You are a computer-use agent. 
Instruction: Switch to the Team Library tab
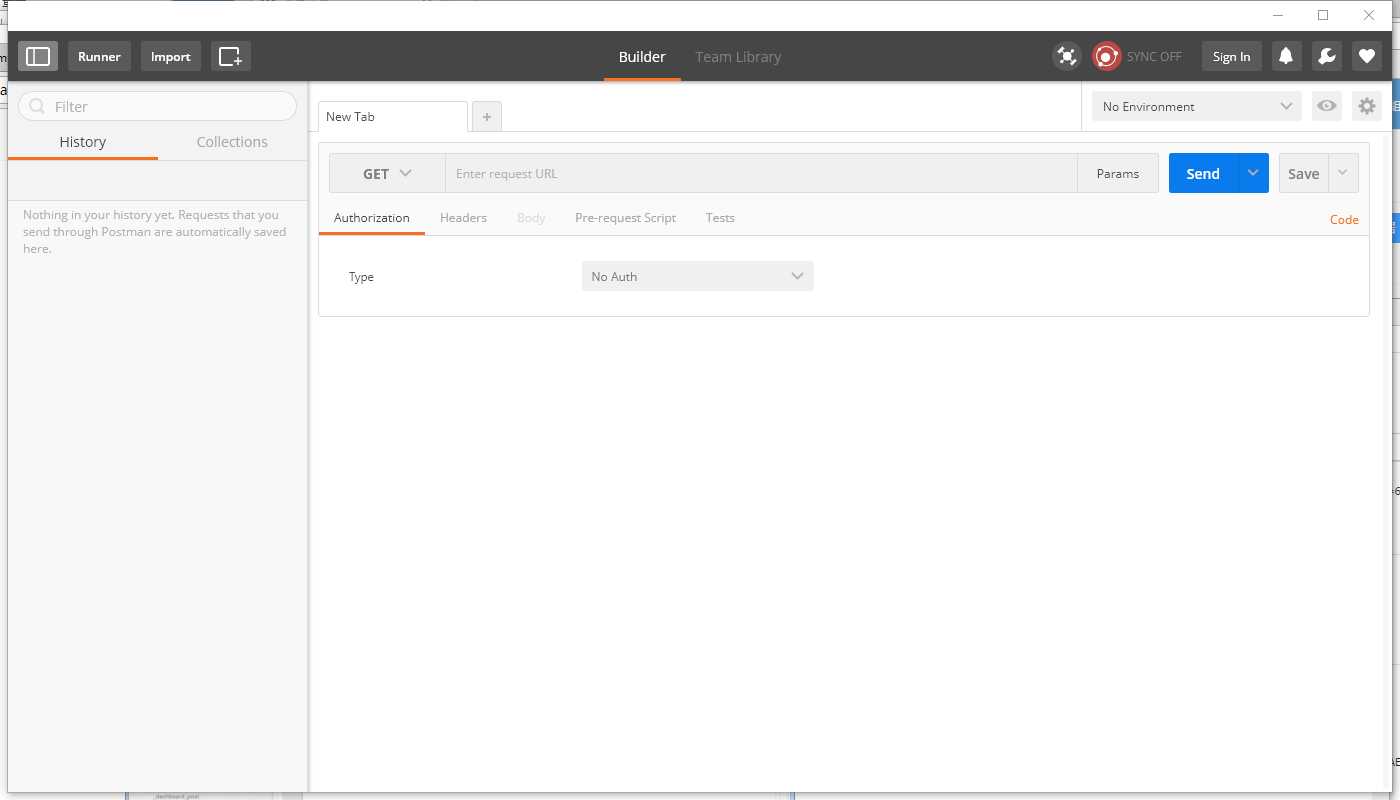738,57
